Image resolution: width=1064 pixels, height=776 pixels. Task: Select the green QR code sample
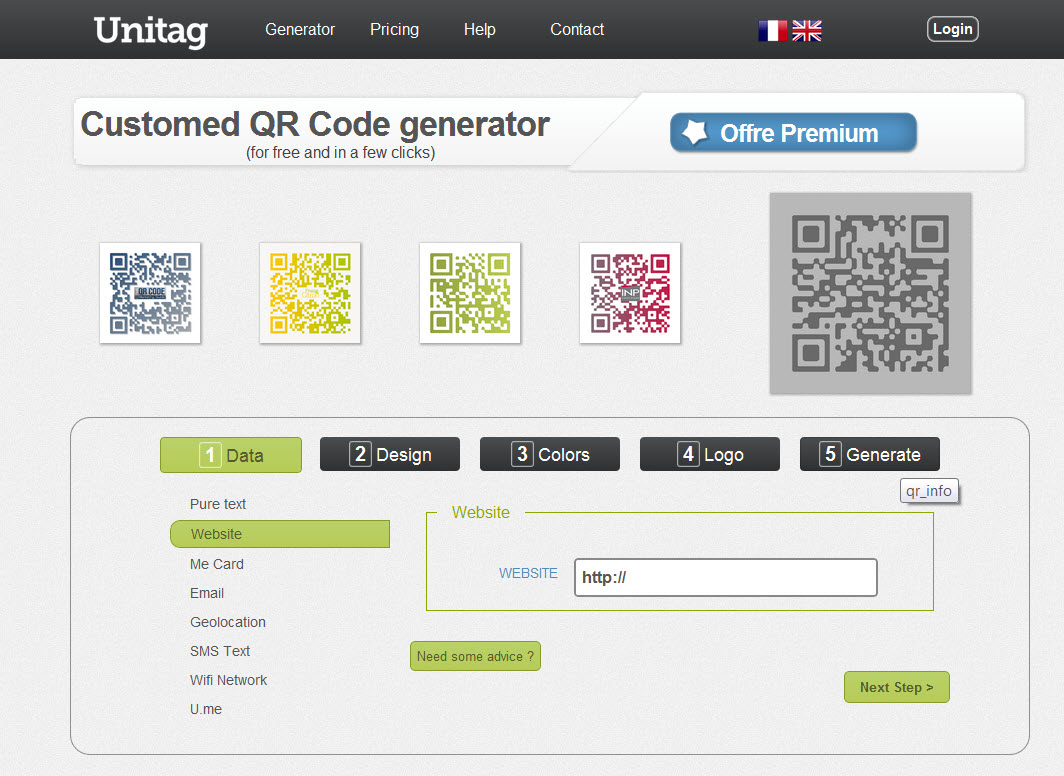coord(470,293)
